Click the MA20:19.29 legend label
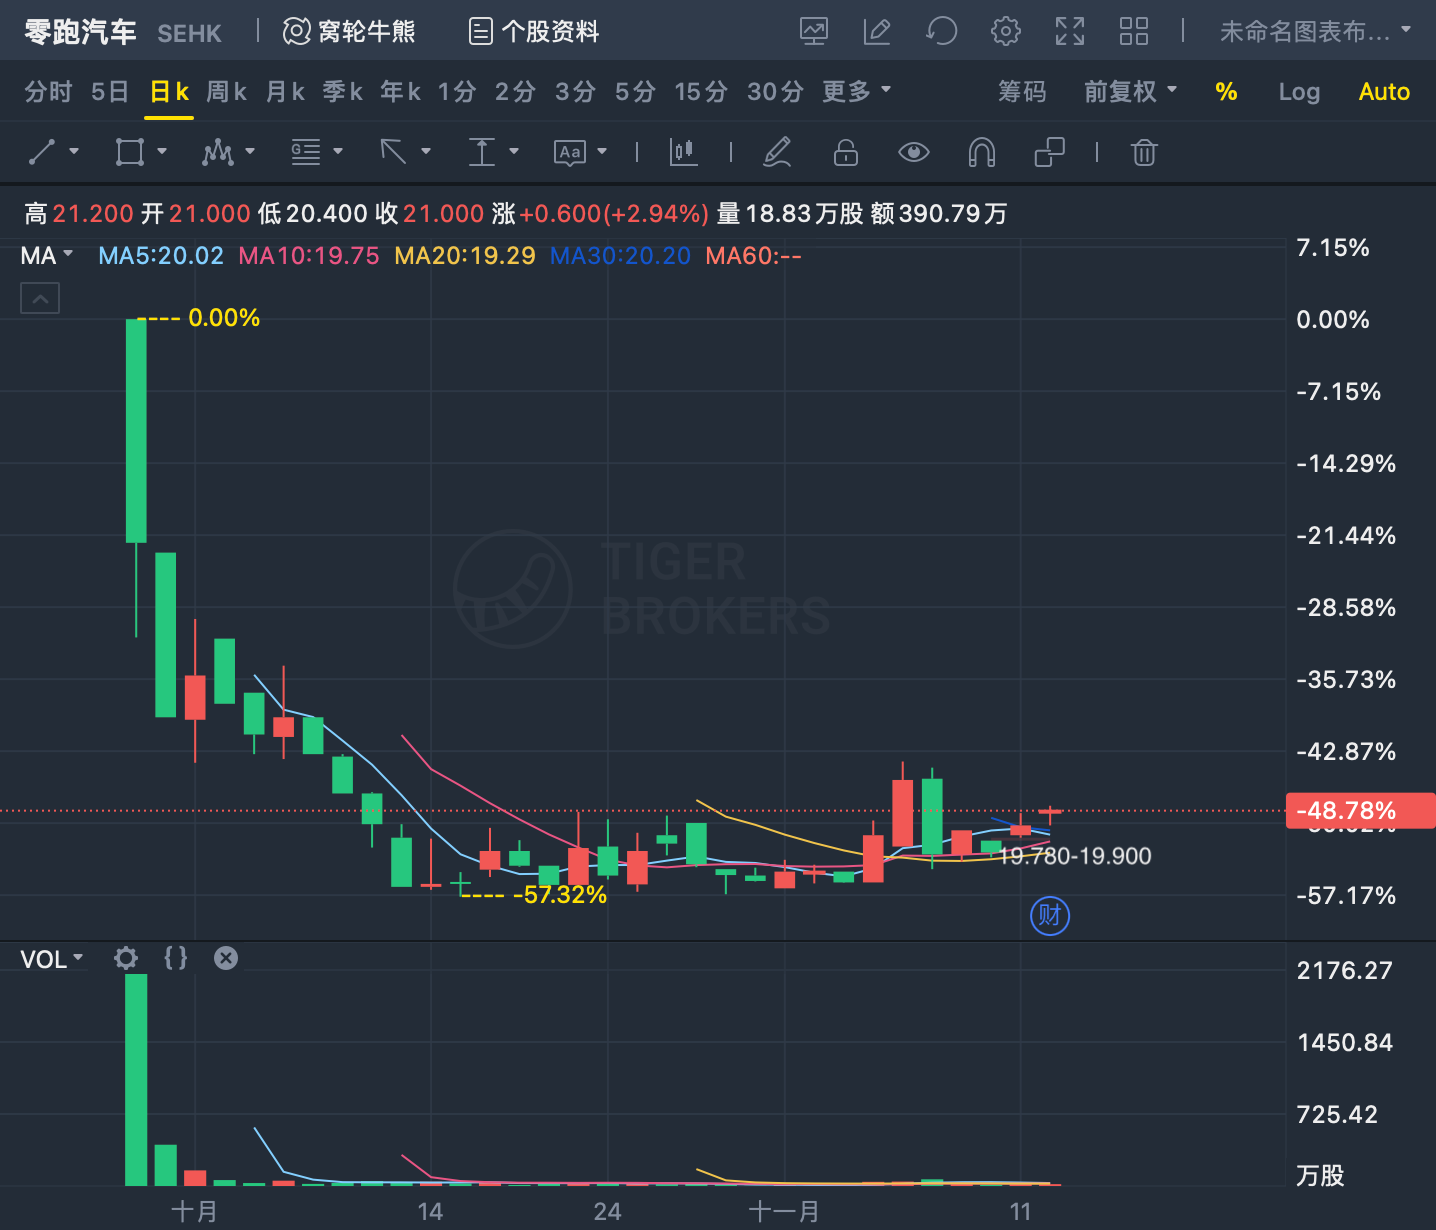The image size is (1436, 1230). pyautogui.click(x=465, y=256)
